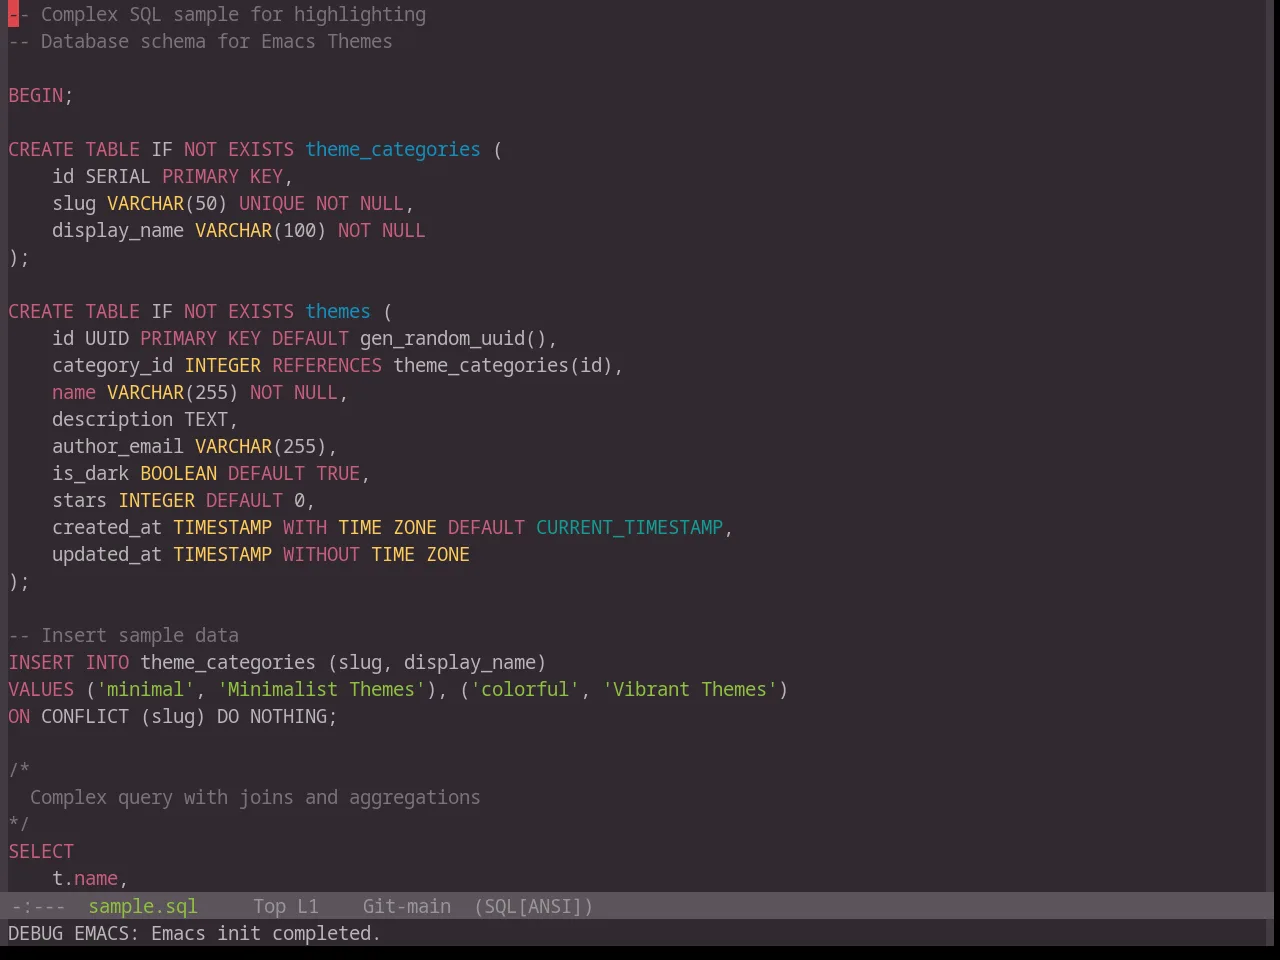The height and width of the screenshot is (960, 1280).
Task: Click the stars column name
Action: [80, 500]
